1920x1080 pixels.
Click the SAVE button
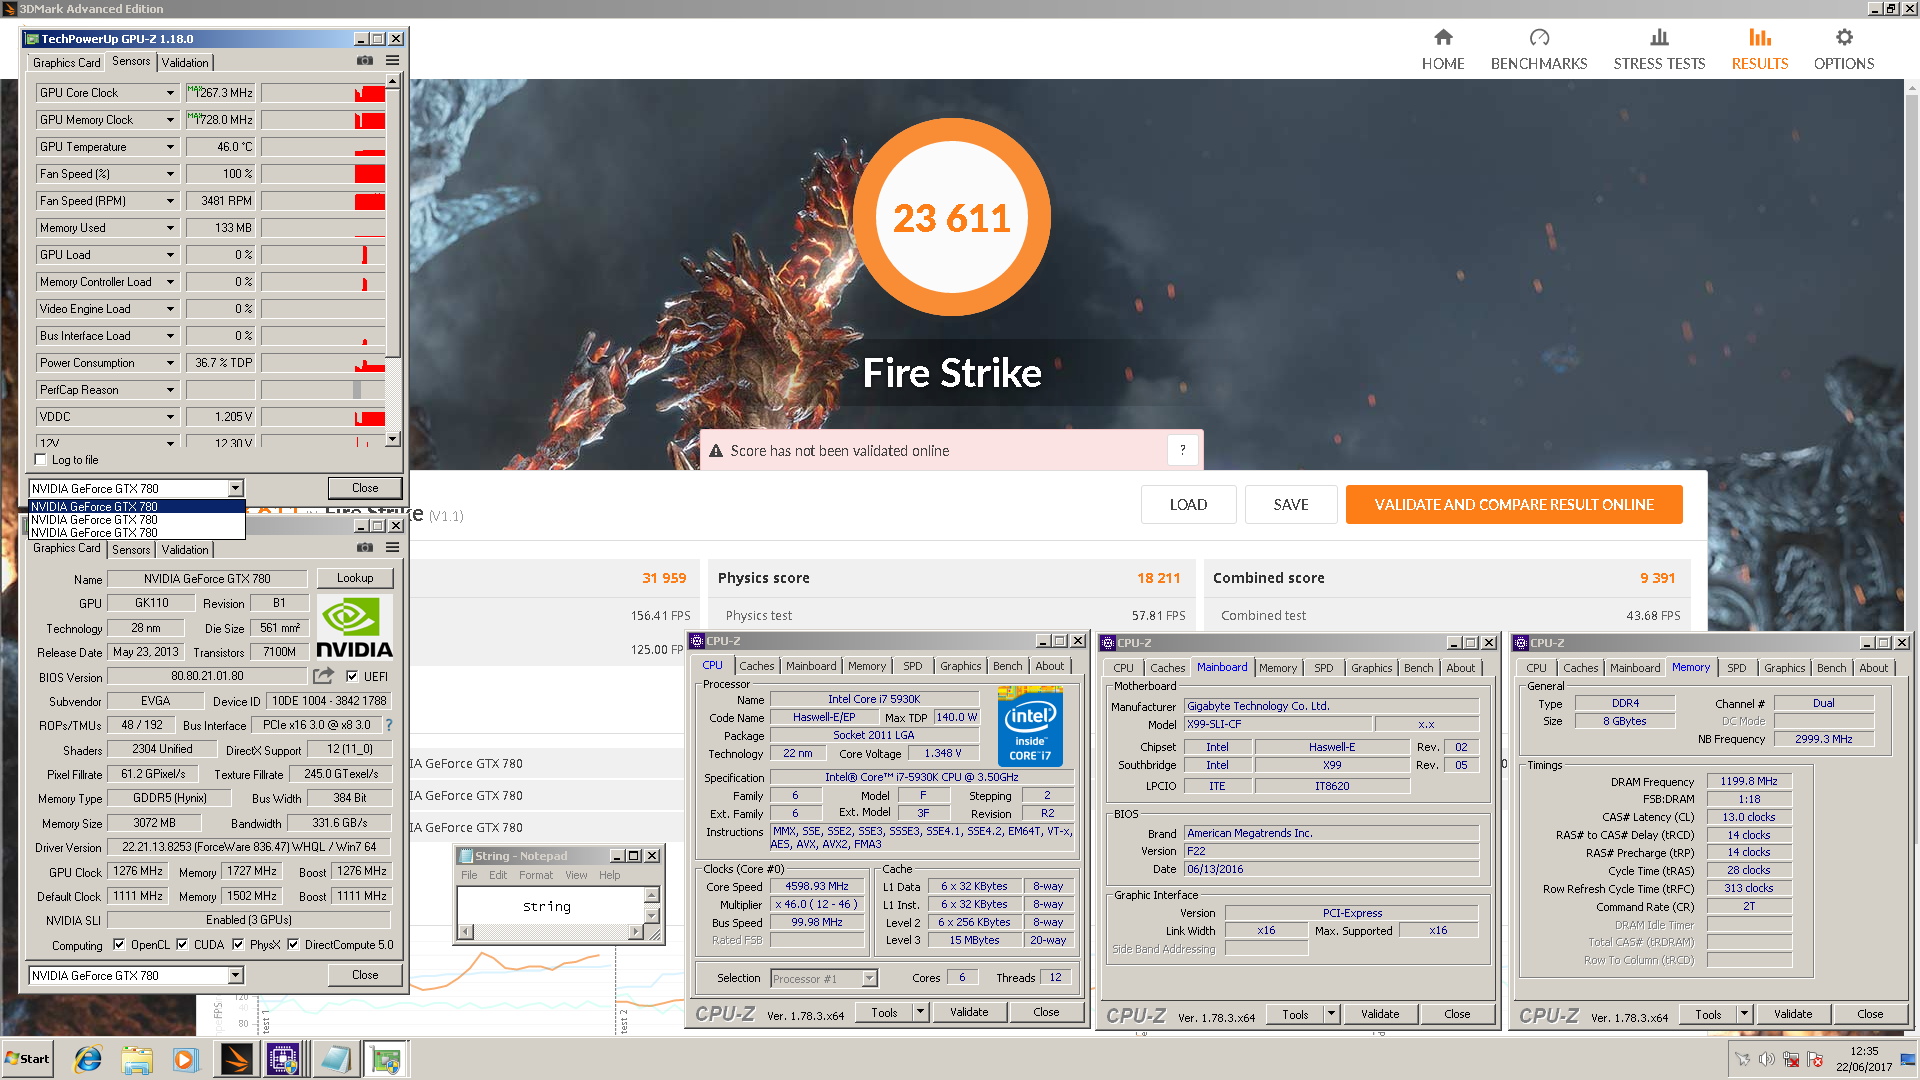point(1291,504)
